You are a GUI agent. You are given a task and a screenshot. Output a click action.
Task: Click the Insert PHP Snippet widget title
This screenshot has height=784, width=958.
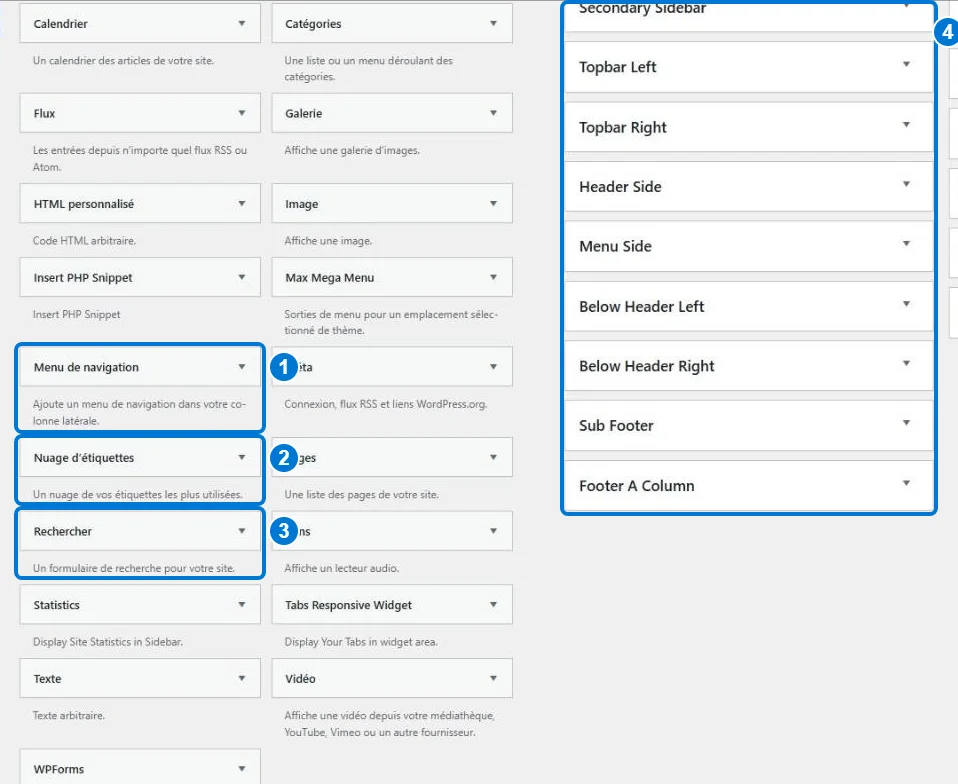[x=83, y=277]
